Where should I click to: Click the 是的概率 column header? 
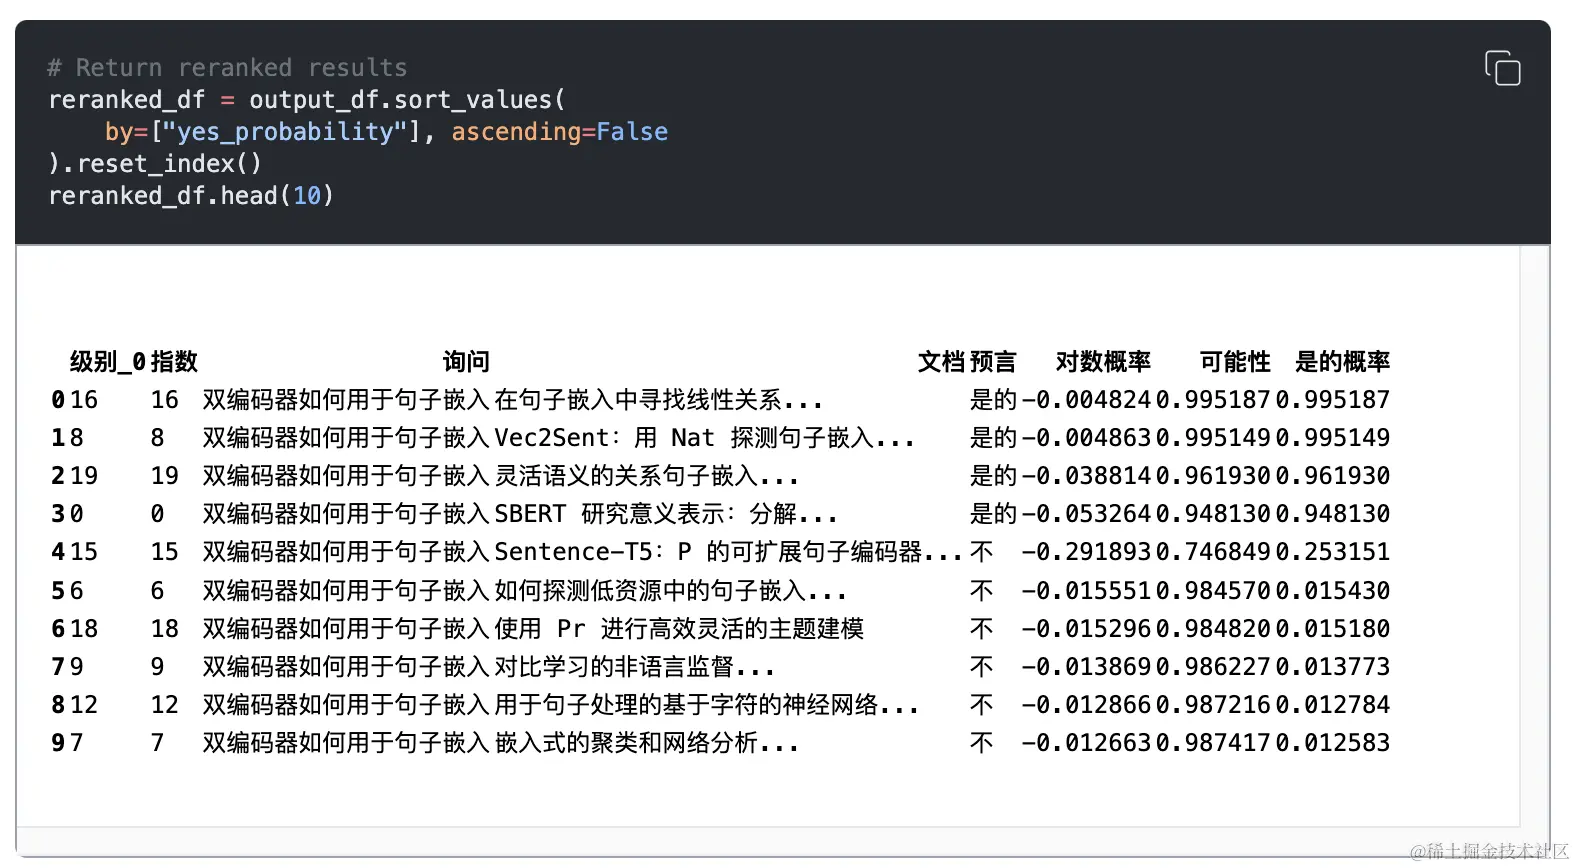tap(1342, 361)
